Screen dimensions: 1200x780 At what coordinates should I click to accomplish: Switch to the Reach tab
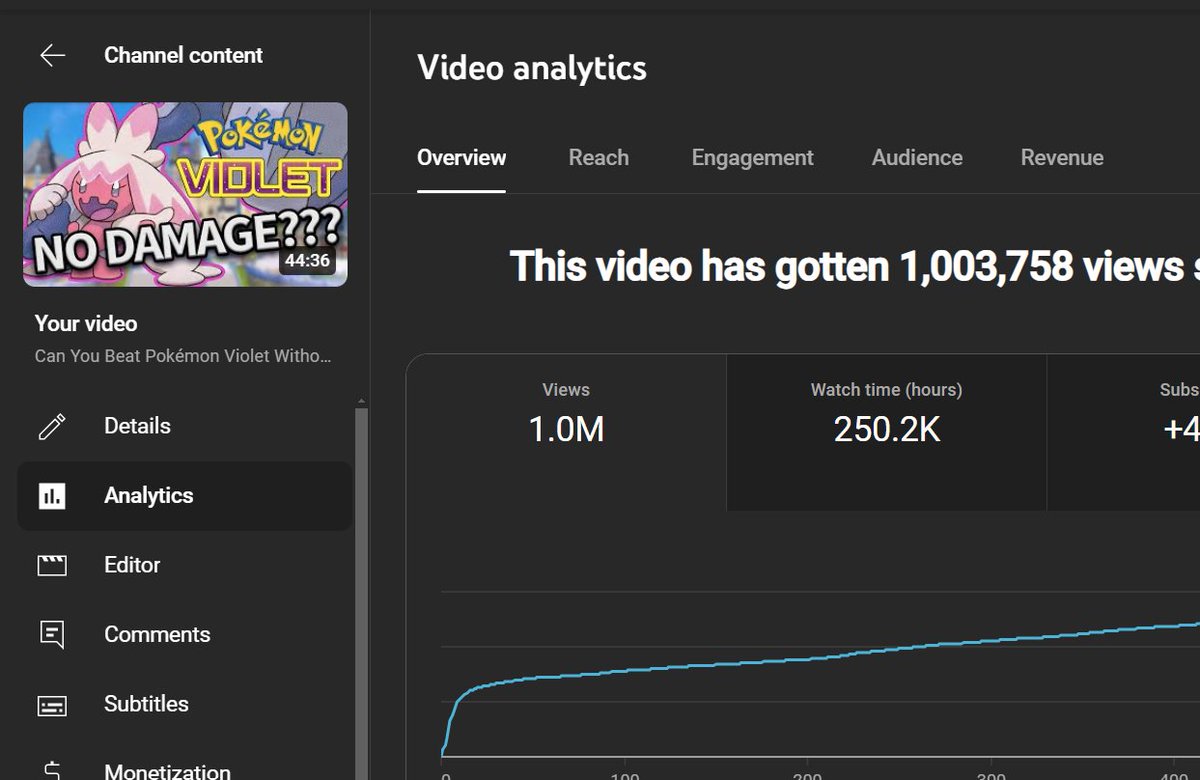point(598,158)
